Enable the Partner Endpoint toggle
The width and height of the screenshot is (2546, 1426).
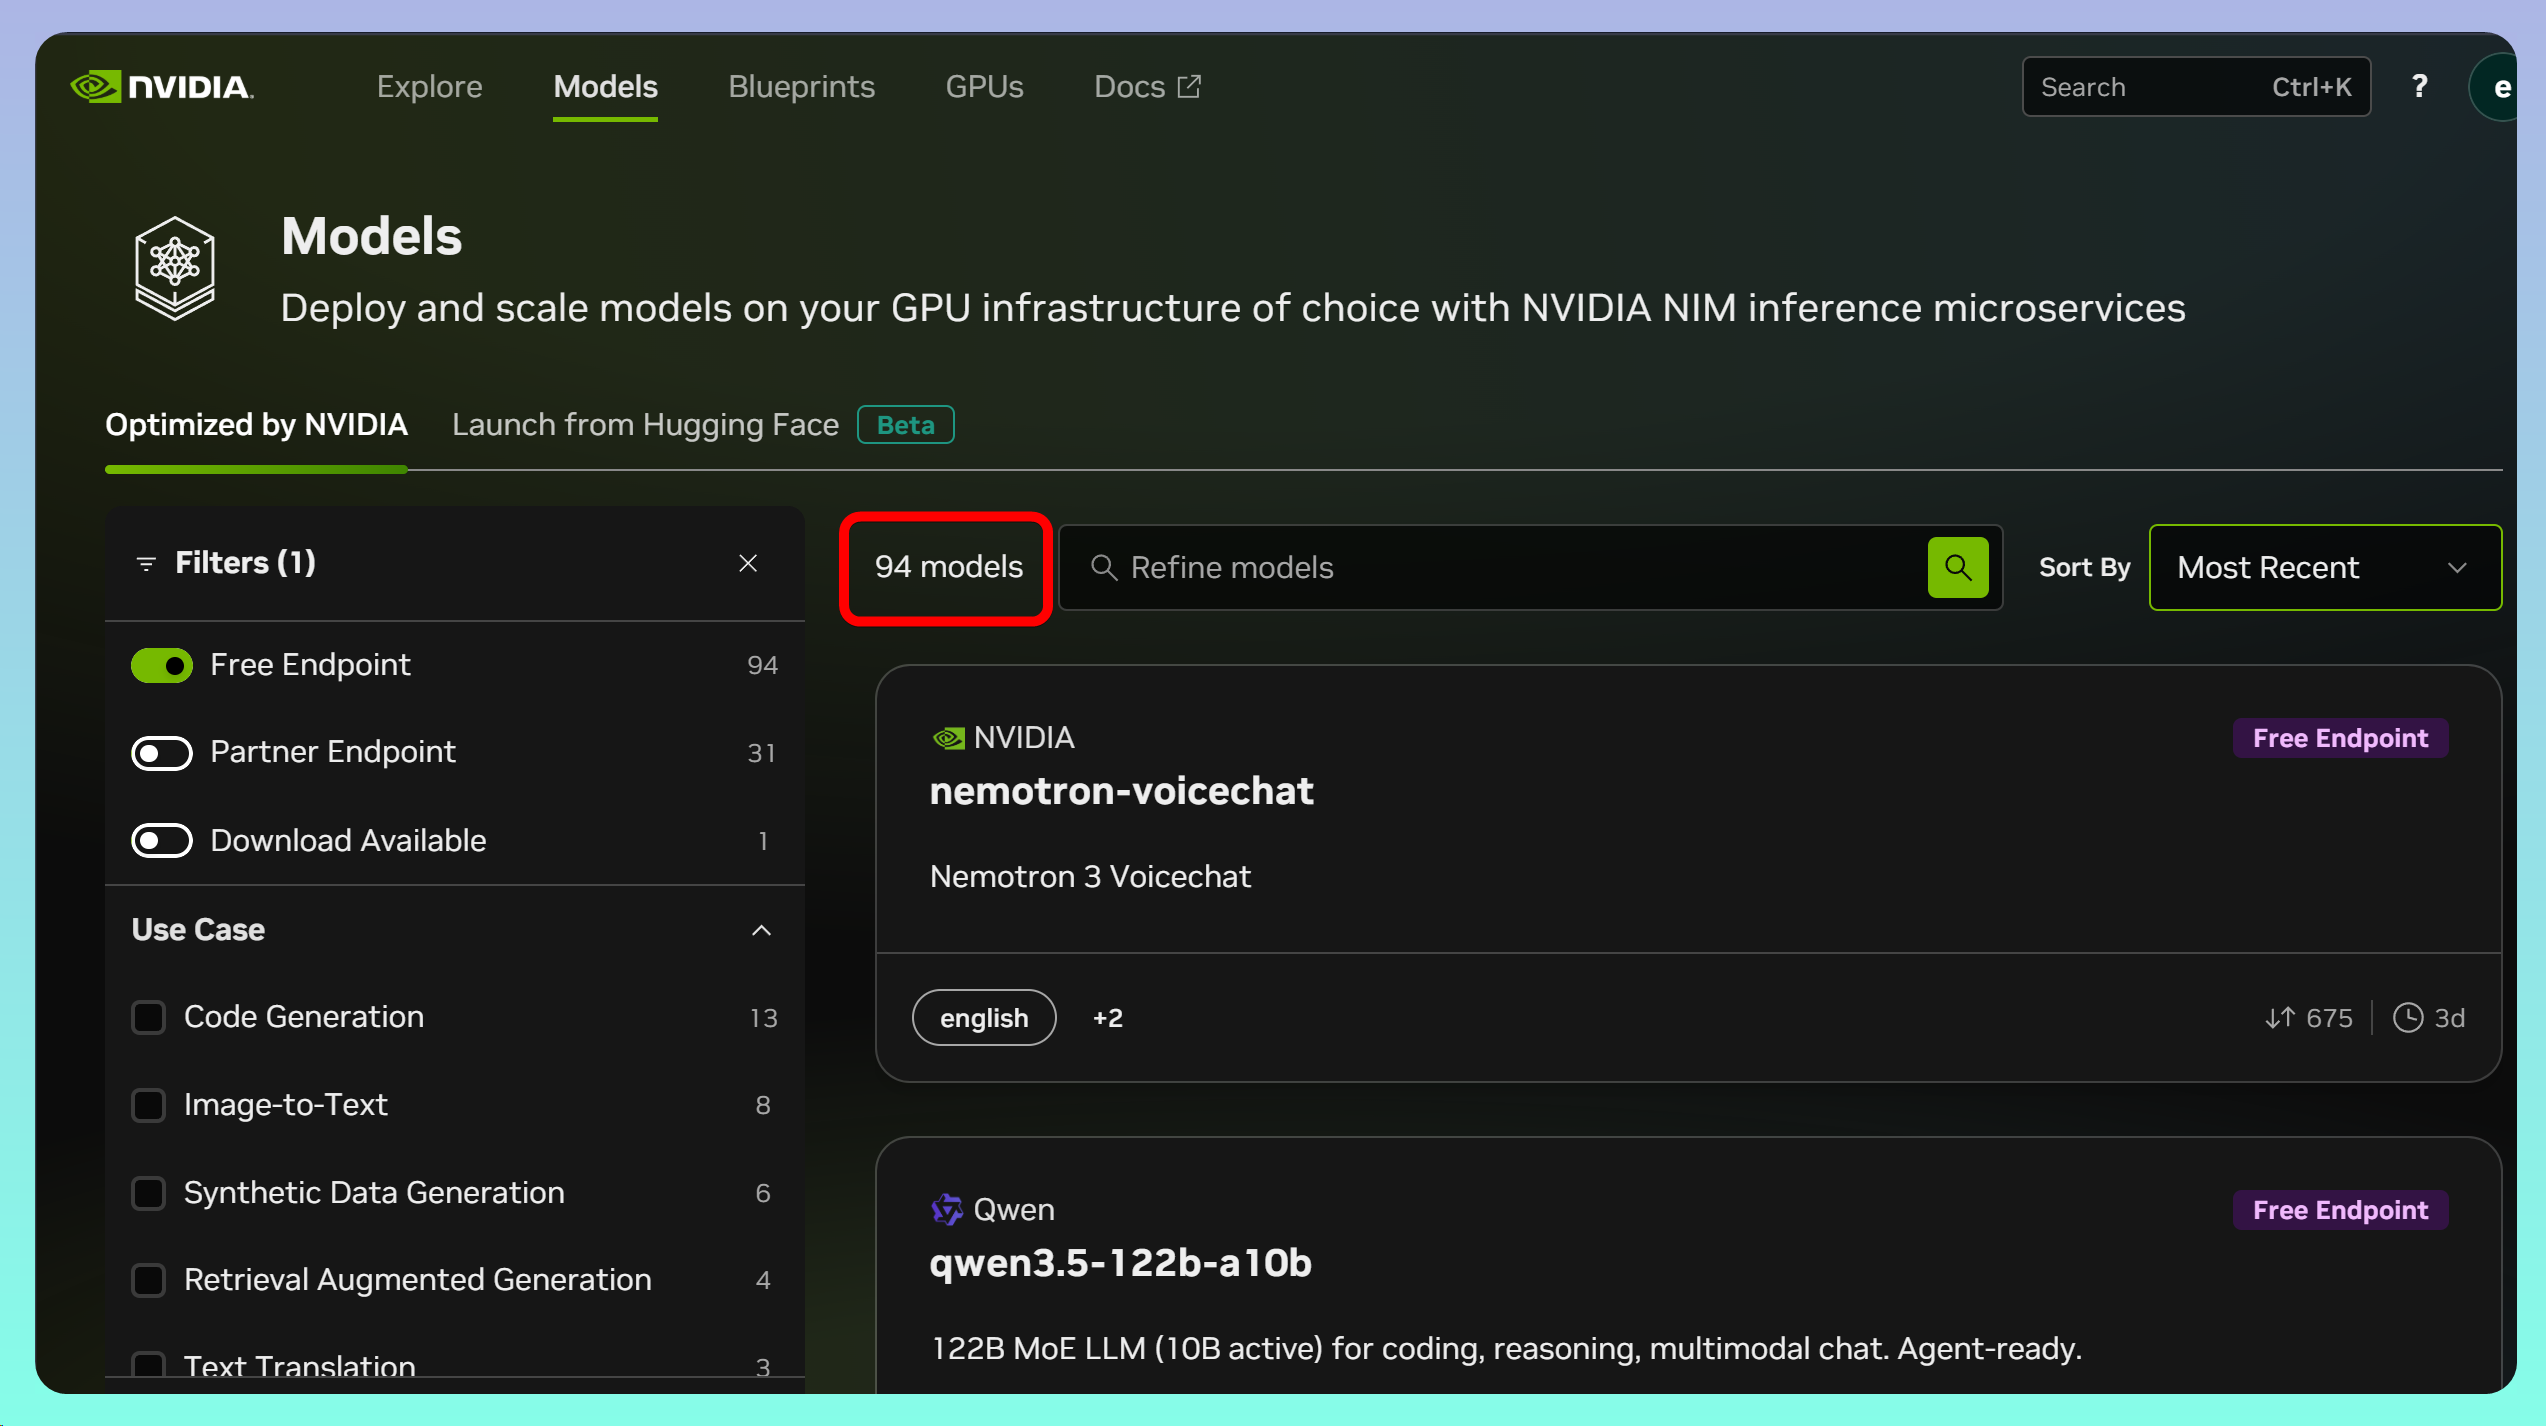pos(162,753)
